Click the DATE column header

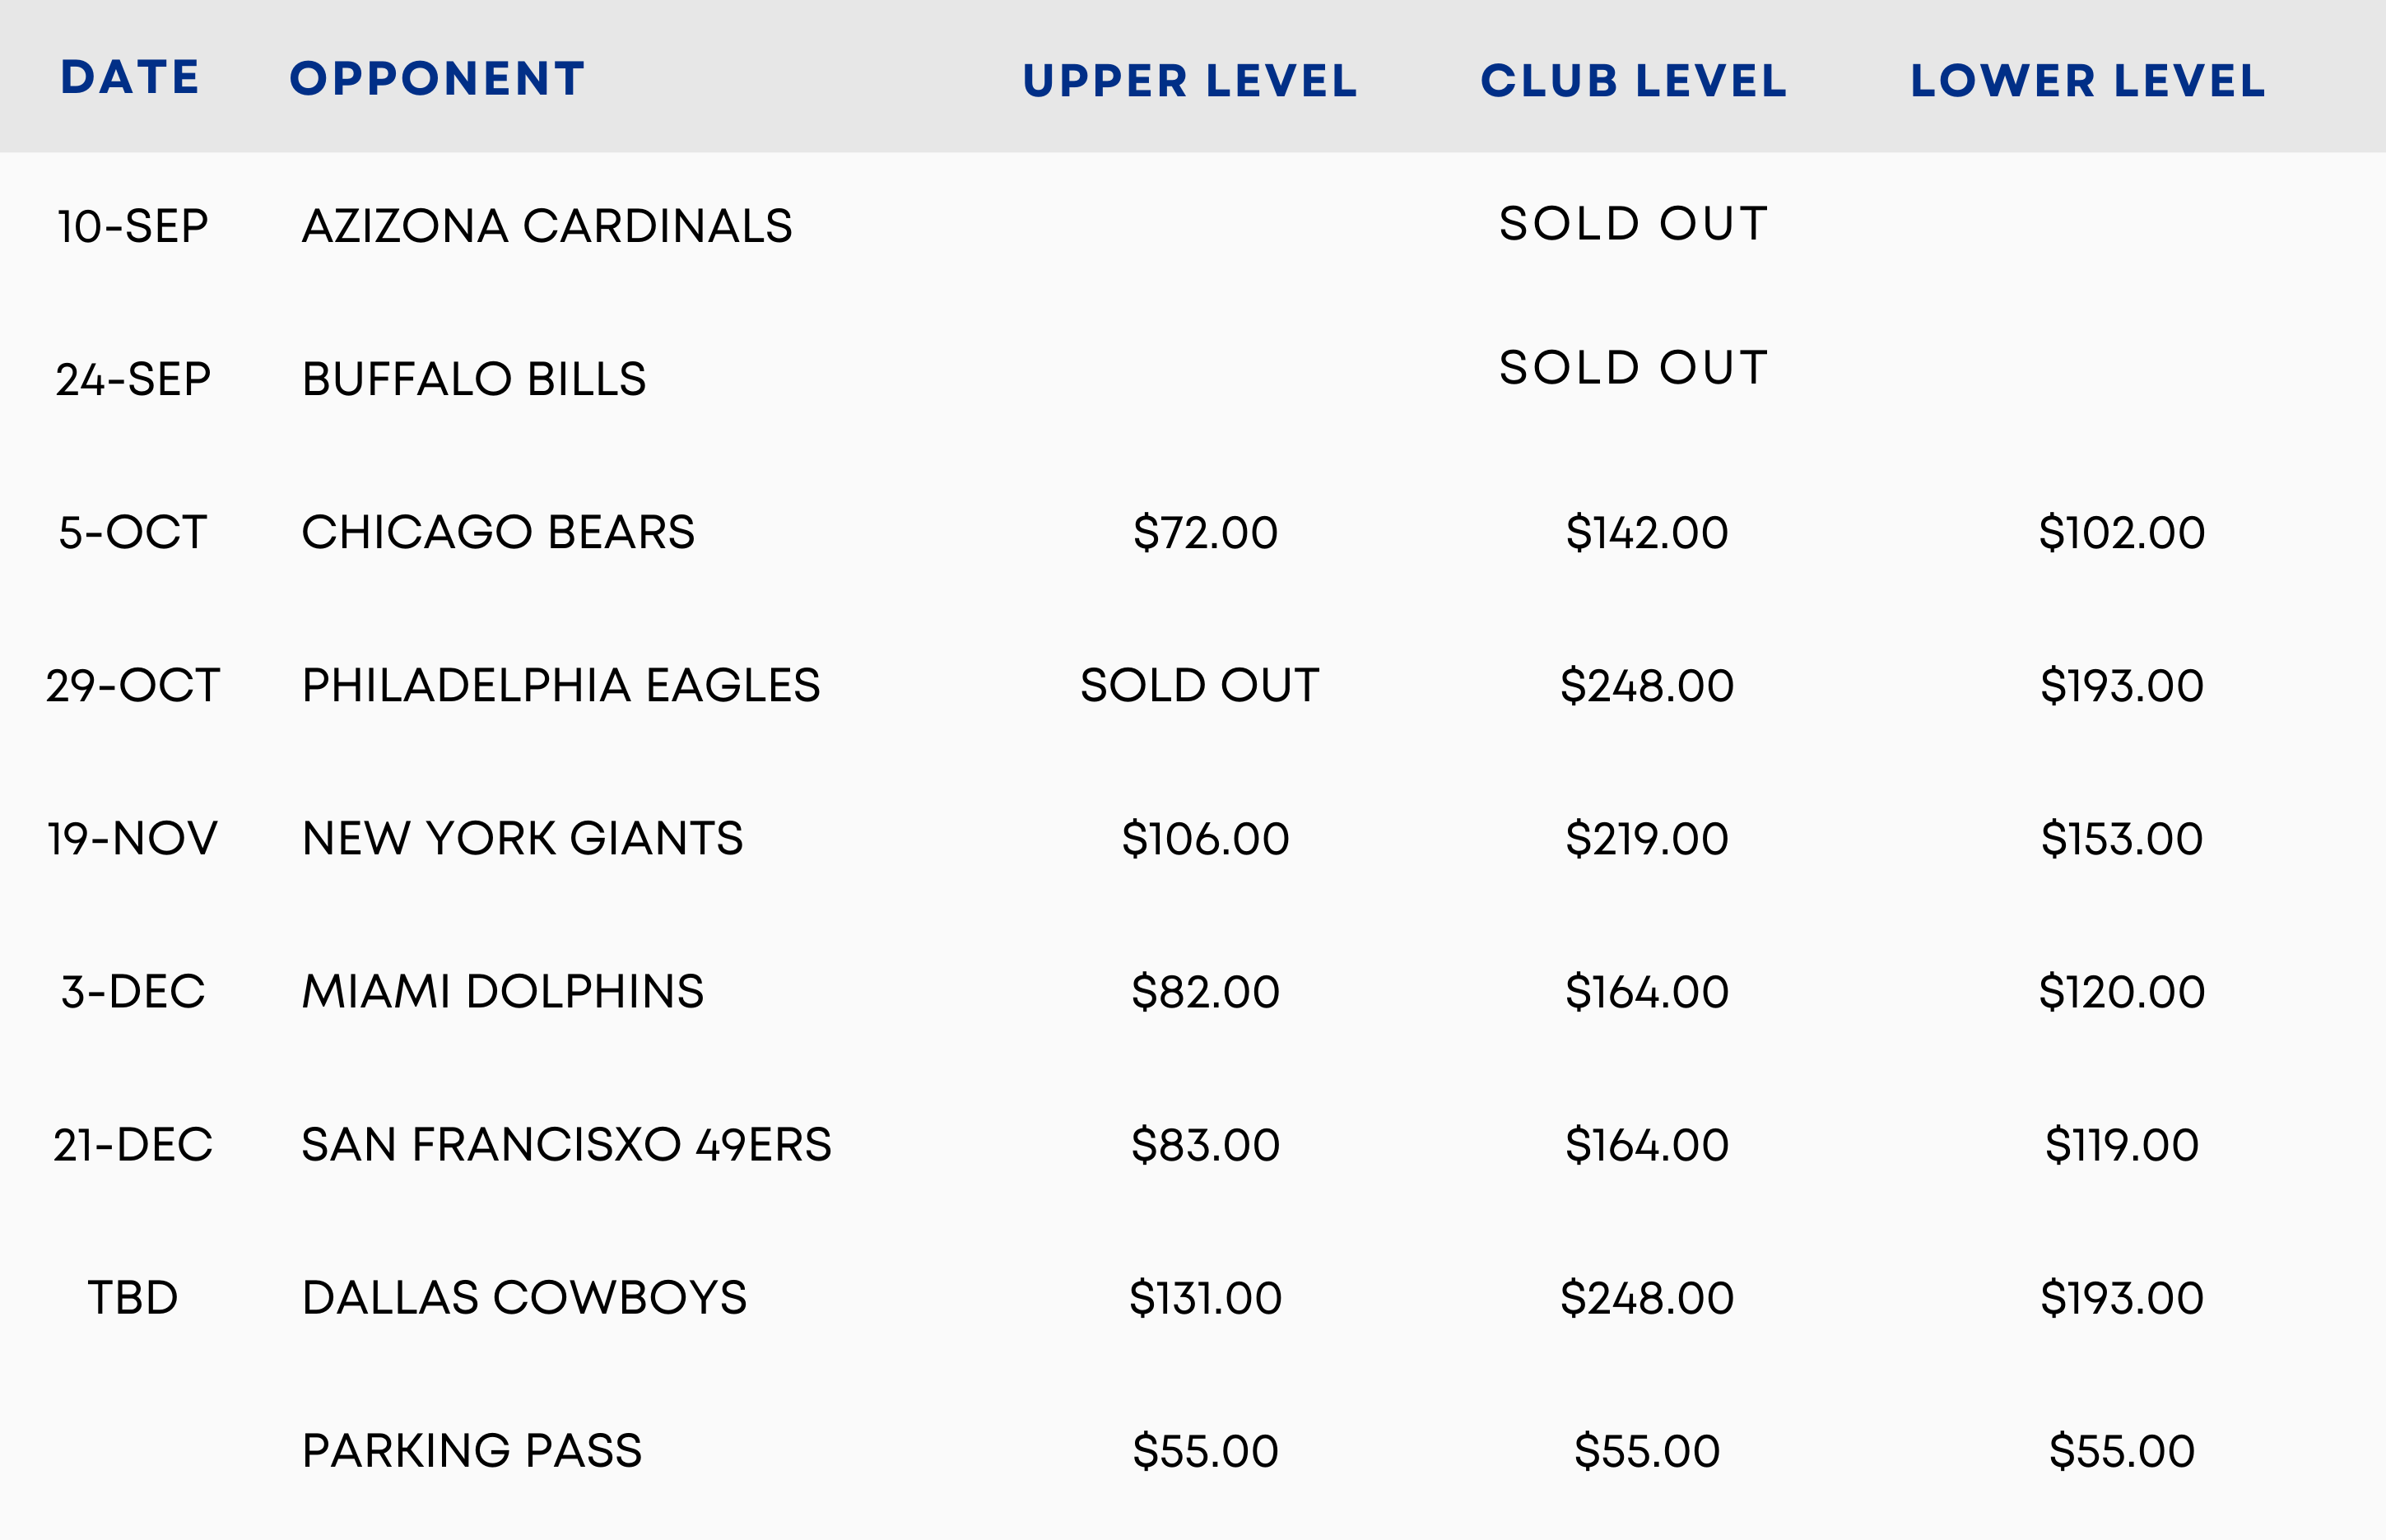coord(130,78)
